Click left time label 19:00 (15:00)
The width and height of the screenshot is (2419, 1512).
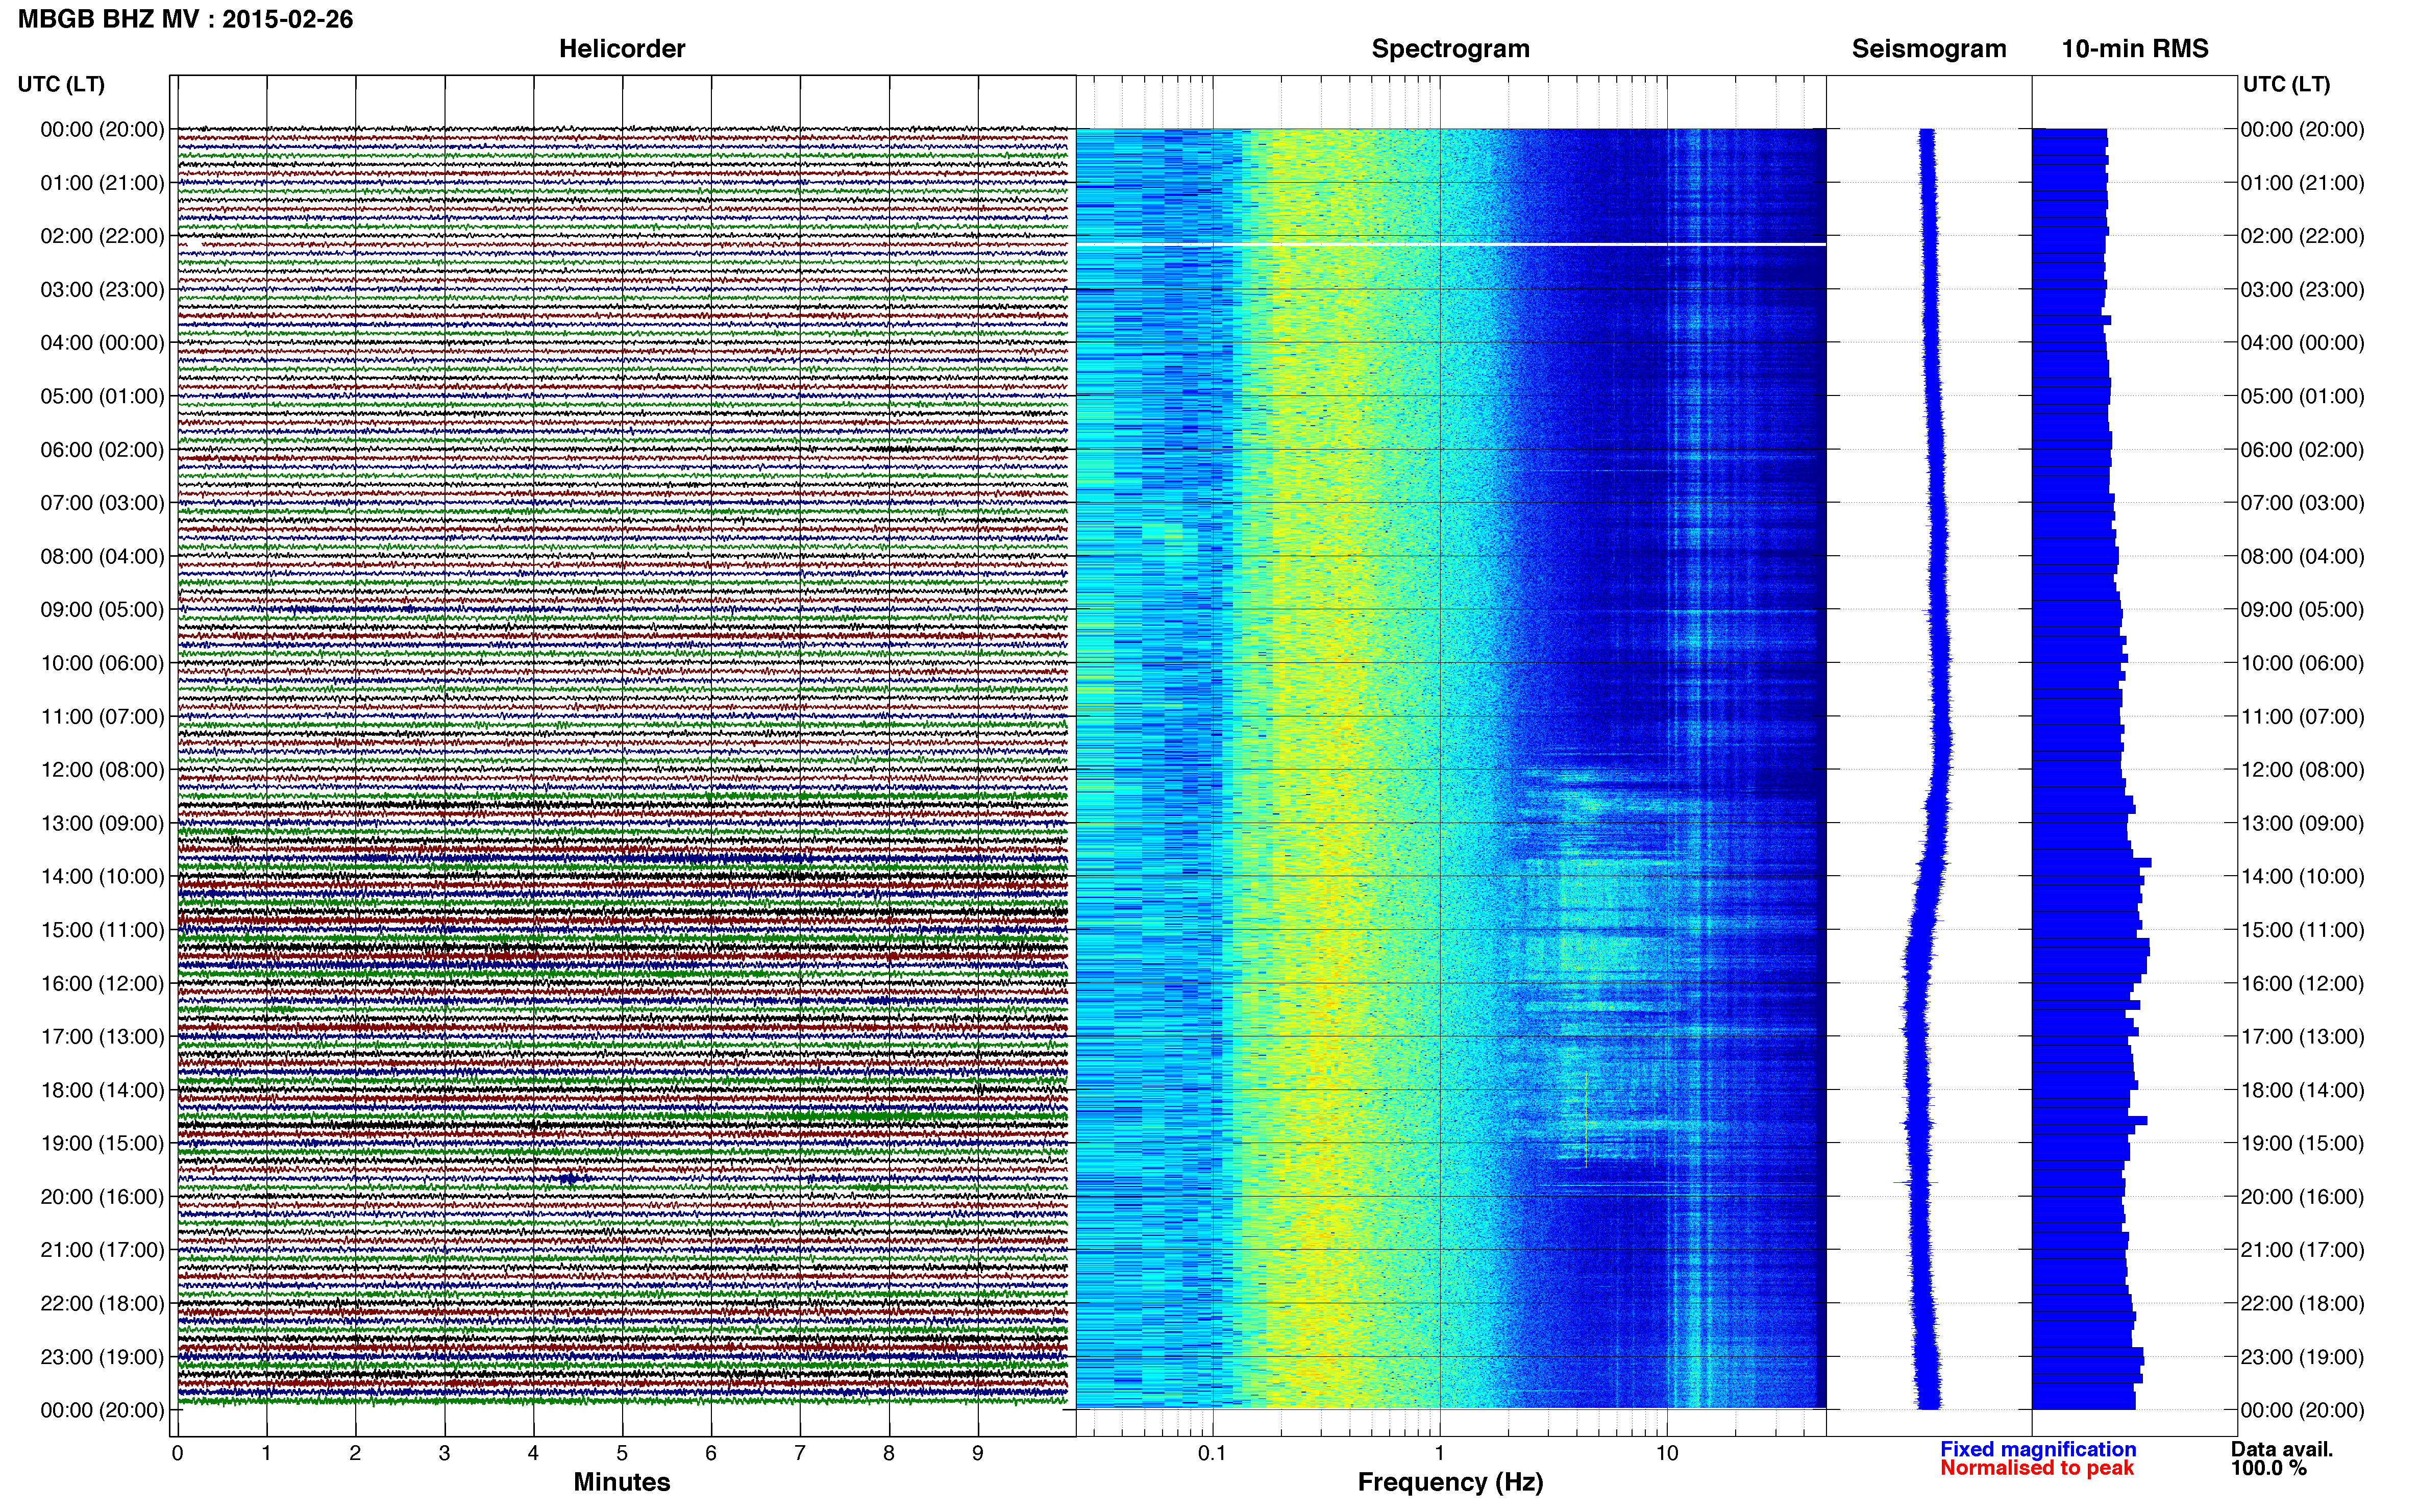[102, 1143]
